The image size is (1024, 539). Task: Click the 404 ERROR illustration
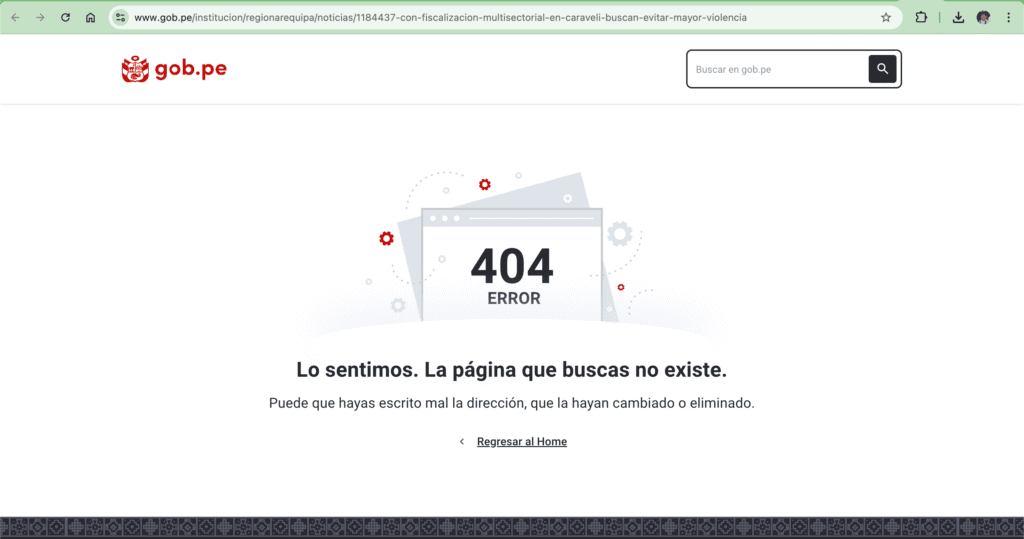(512, 270)
